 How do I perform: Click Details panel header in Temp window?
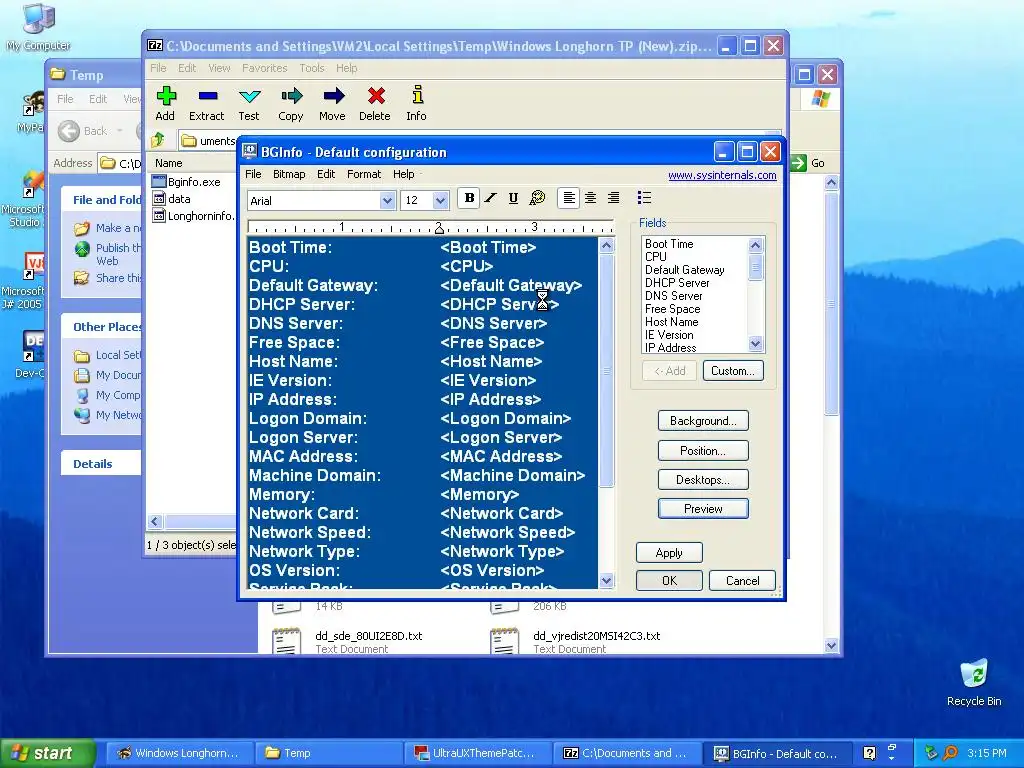click(x=101, y=464)
